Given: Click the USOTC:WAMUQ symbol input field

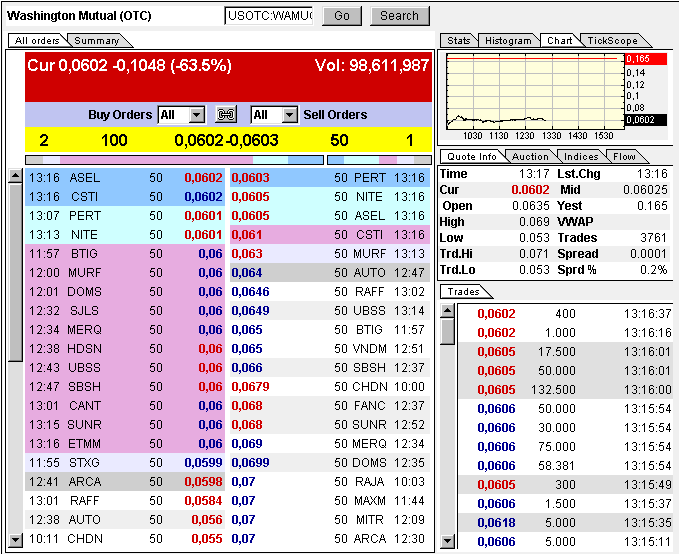Looking at the screenshot, I should pyautogui.click(x=269, y=16).
